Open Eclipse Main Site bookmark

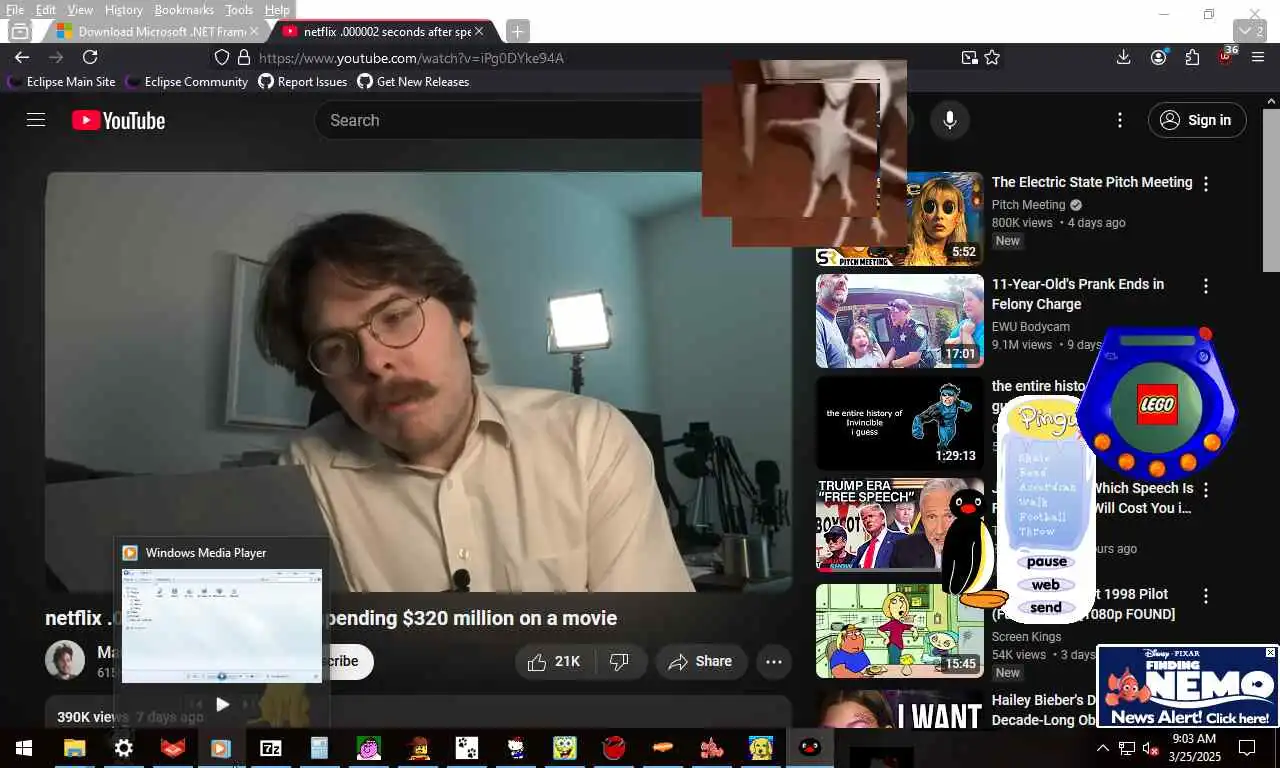pyautogui.click(x=62, y=82)
